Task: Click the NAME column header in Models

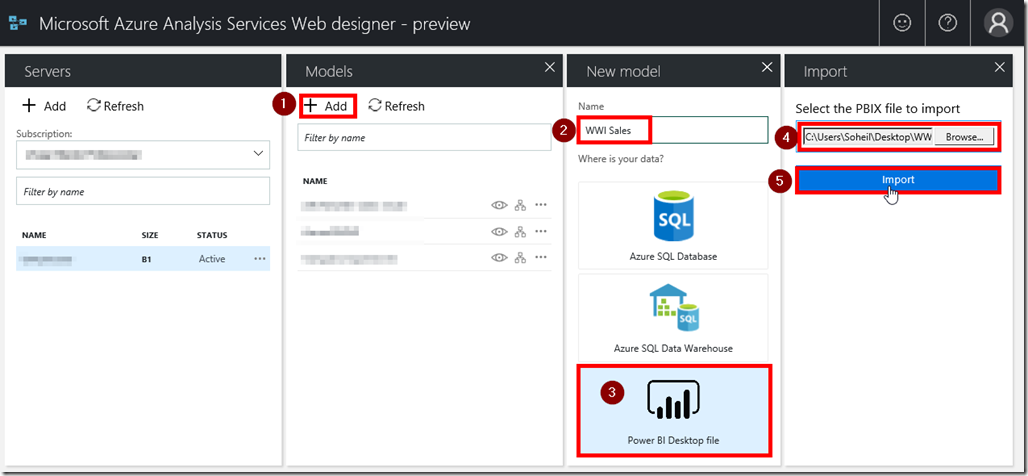Action: pos(315,181)
